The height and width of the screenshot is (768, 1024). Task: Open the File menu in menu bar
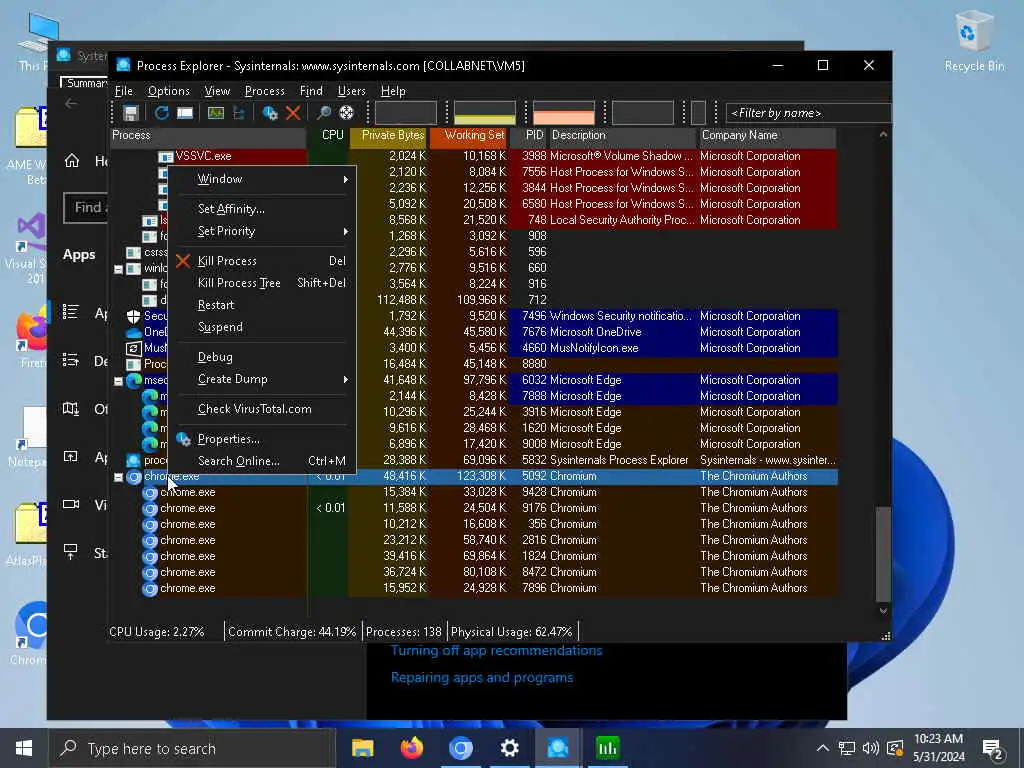(123, 91)
